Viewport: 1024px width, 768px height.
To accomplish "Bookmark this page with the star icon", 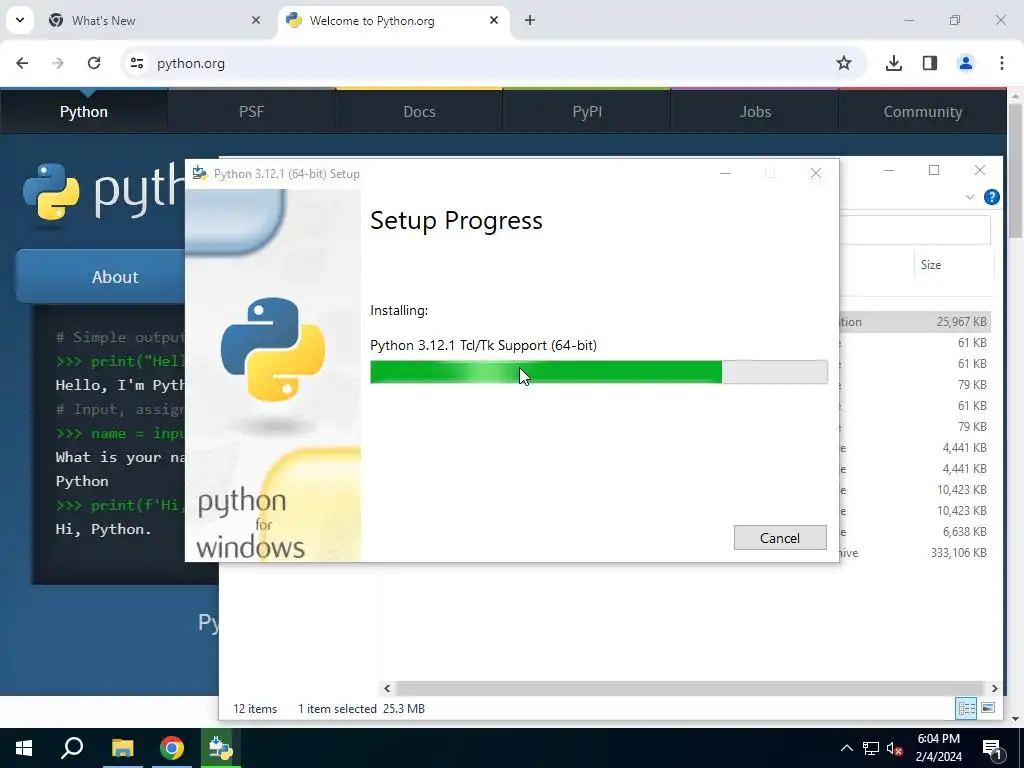I will (x=844, y=63).
